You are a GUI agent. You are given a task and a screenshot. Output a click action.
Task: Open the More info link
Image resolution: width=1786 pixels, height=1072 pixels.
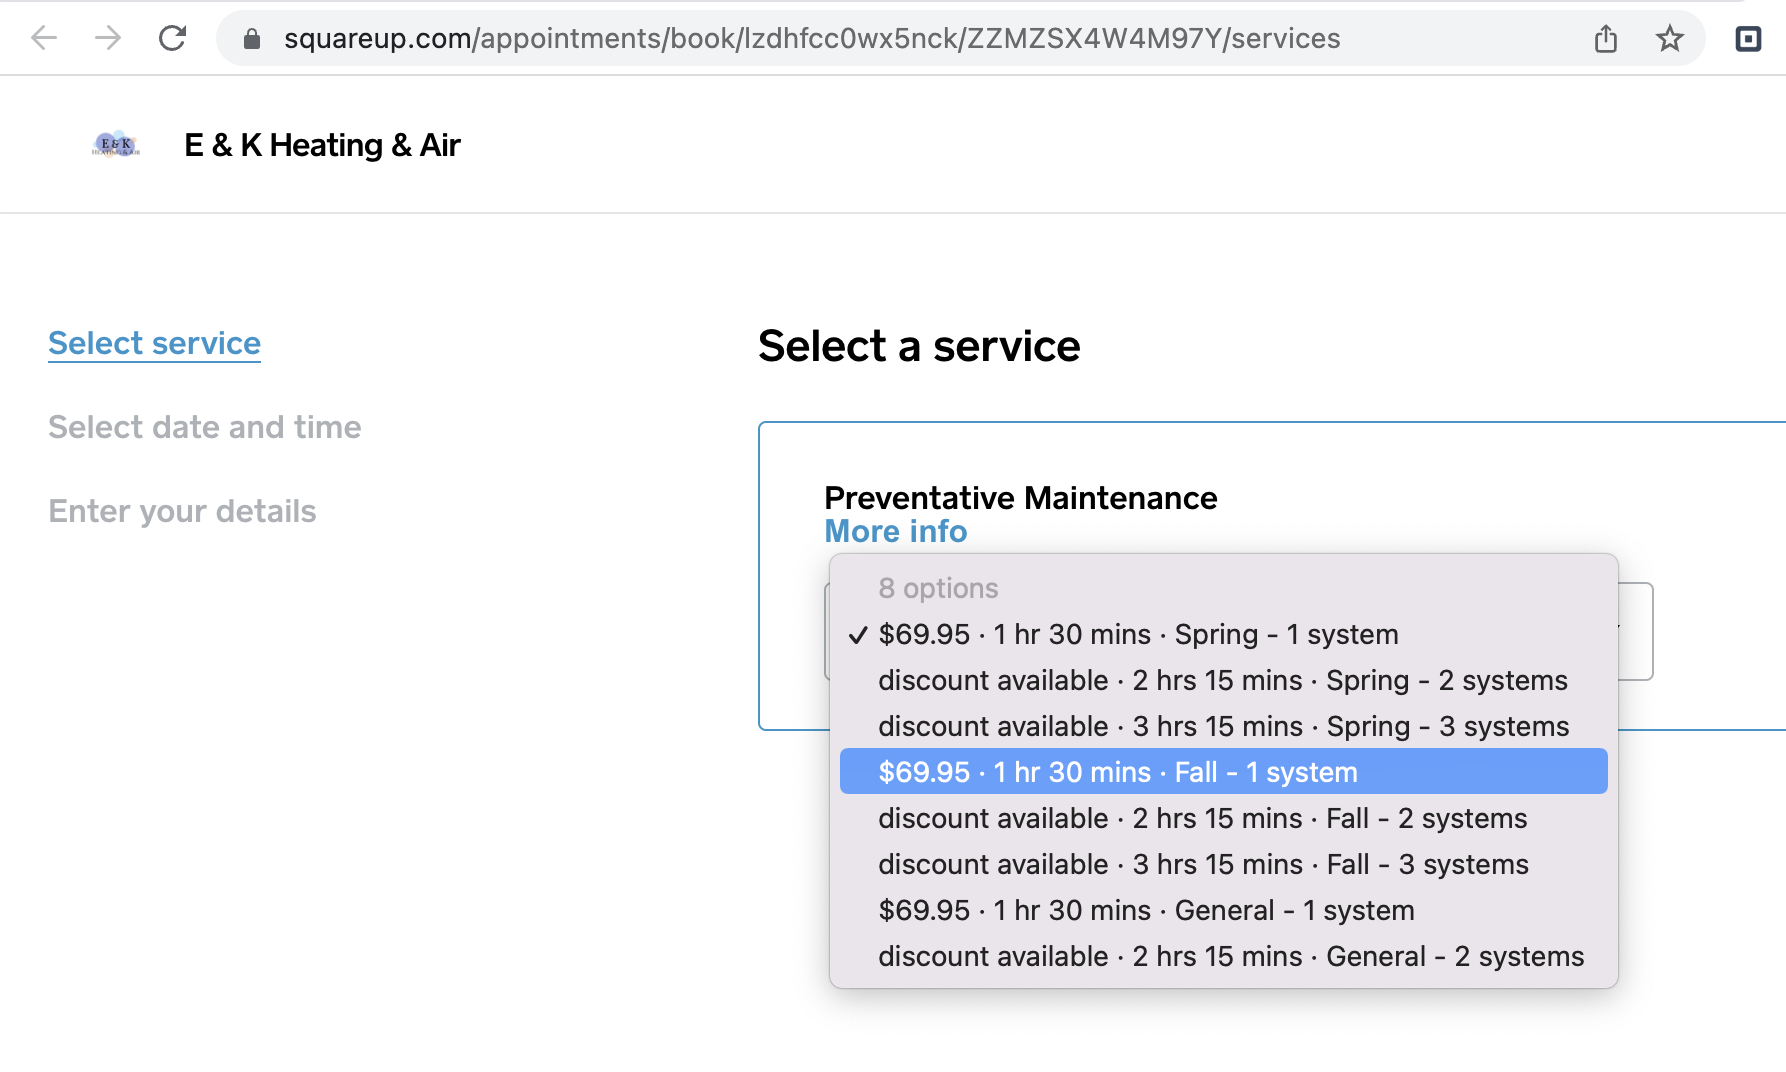(895, 531)
